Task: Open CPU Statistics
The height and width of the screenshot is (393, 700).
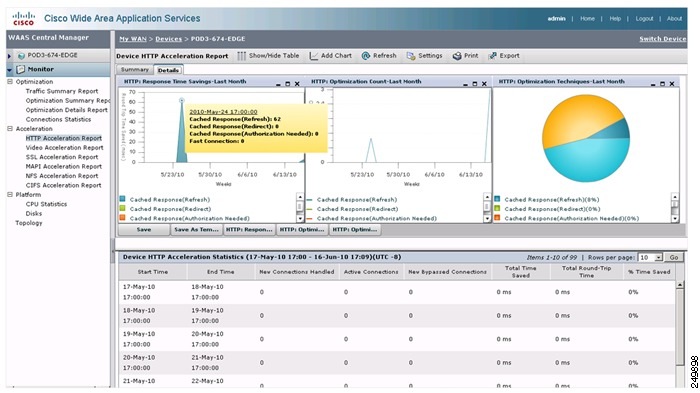Action: 46,204
